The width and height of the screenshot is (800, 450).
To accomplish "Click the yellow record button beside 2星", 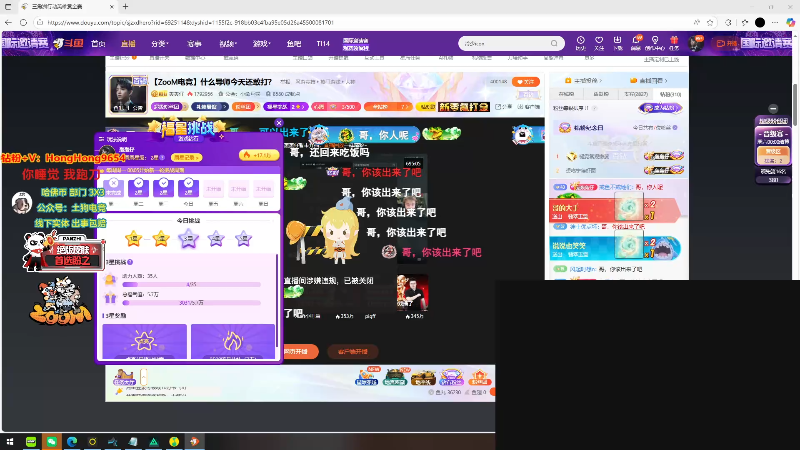I will click(x=186, y=158).
